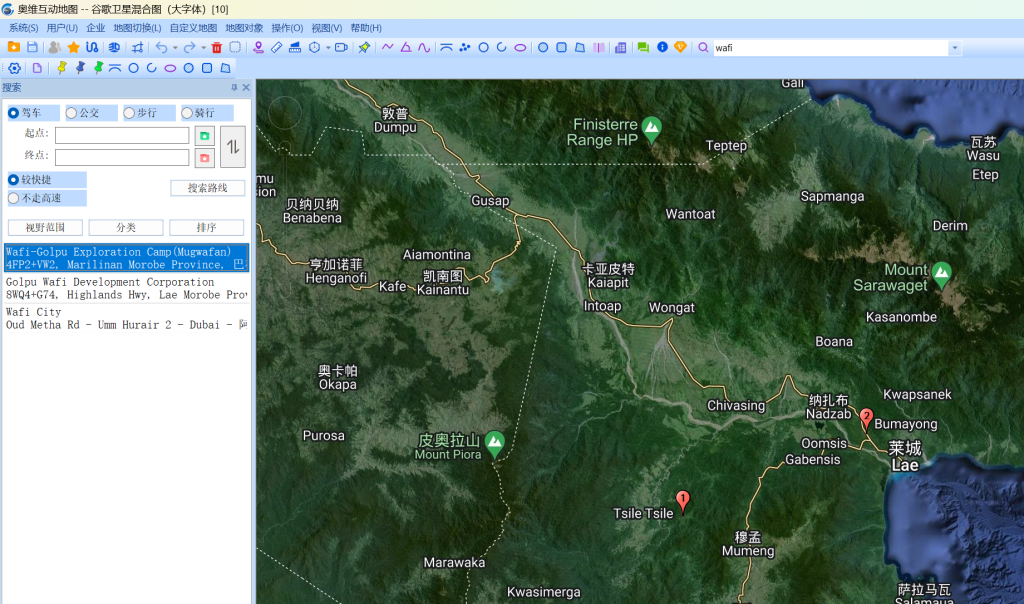
Task: Open the 地图切换(L) menu
Action: pyautogui.click(x=137, y=28)
